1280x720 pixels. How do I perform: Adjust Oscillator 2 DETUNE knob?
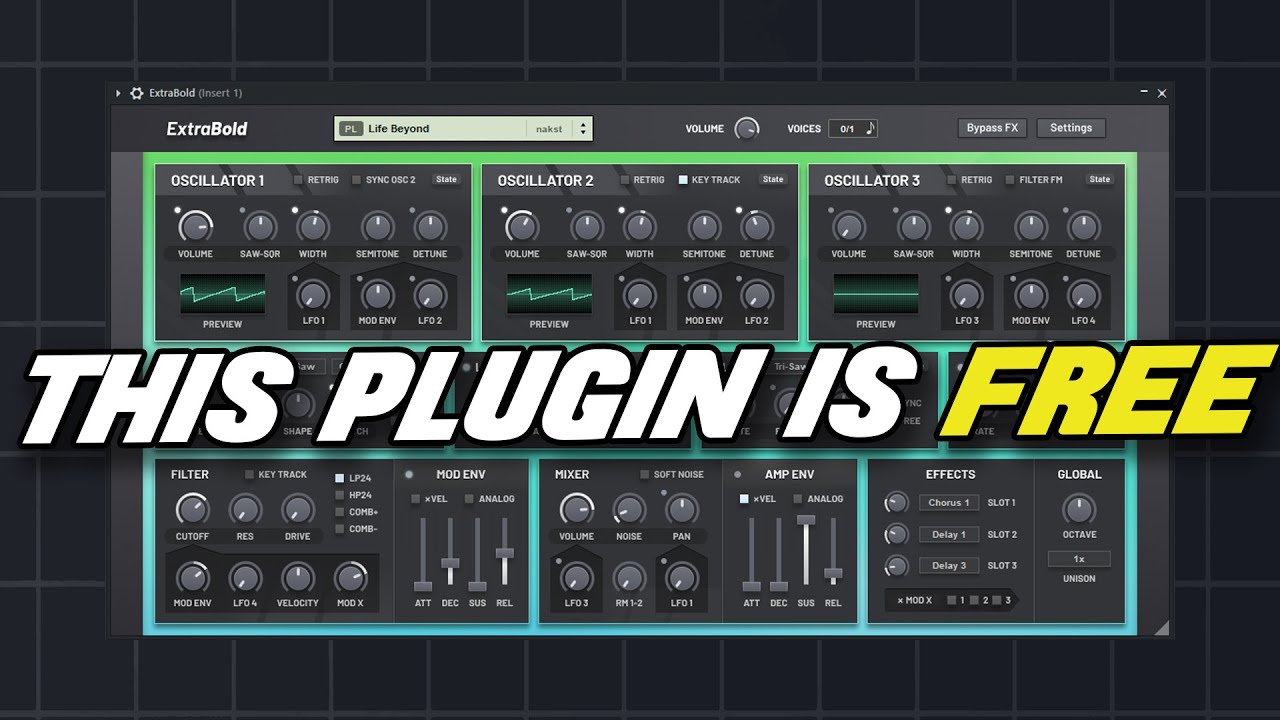(x=757, y=227)
